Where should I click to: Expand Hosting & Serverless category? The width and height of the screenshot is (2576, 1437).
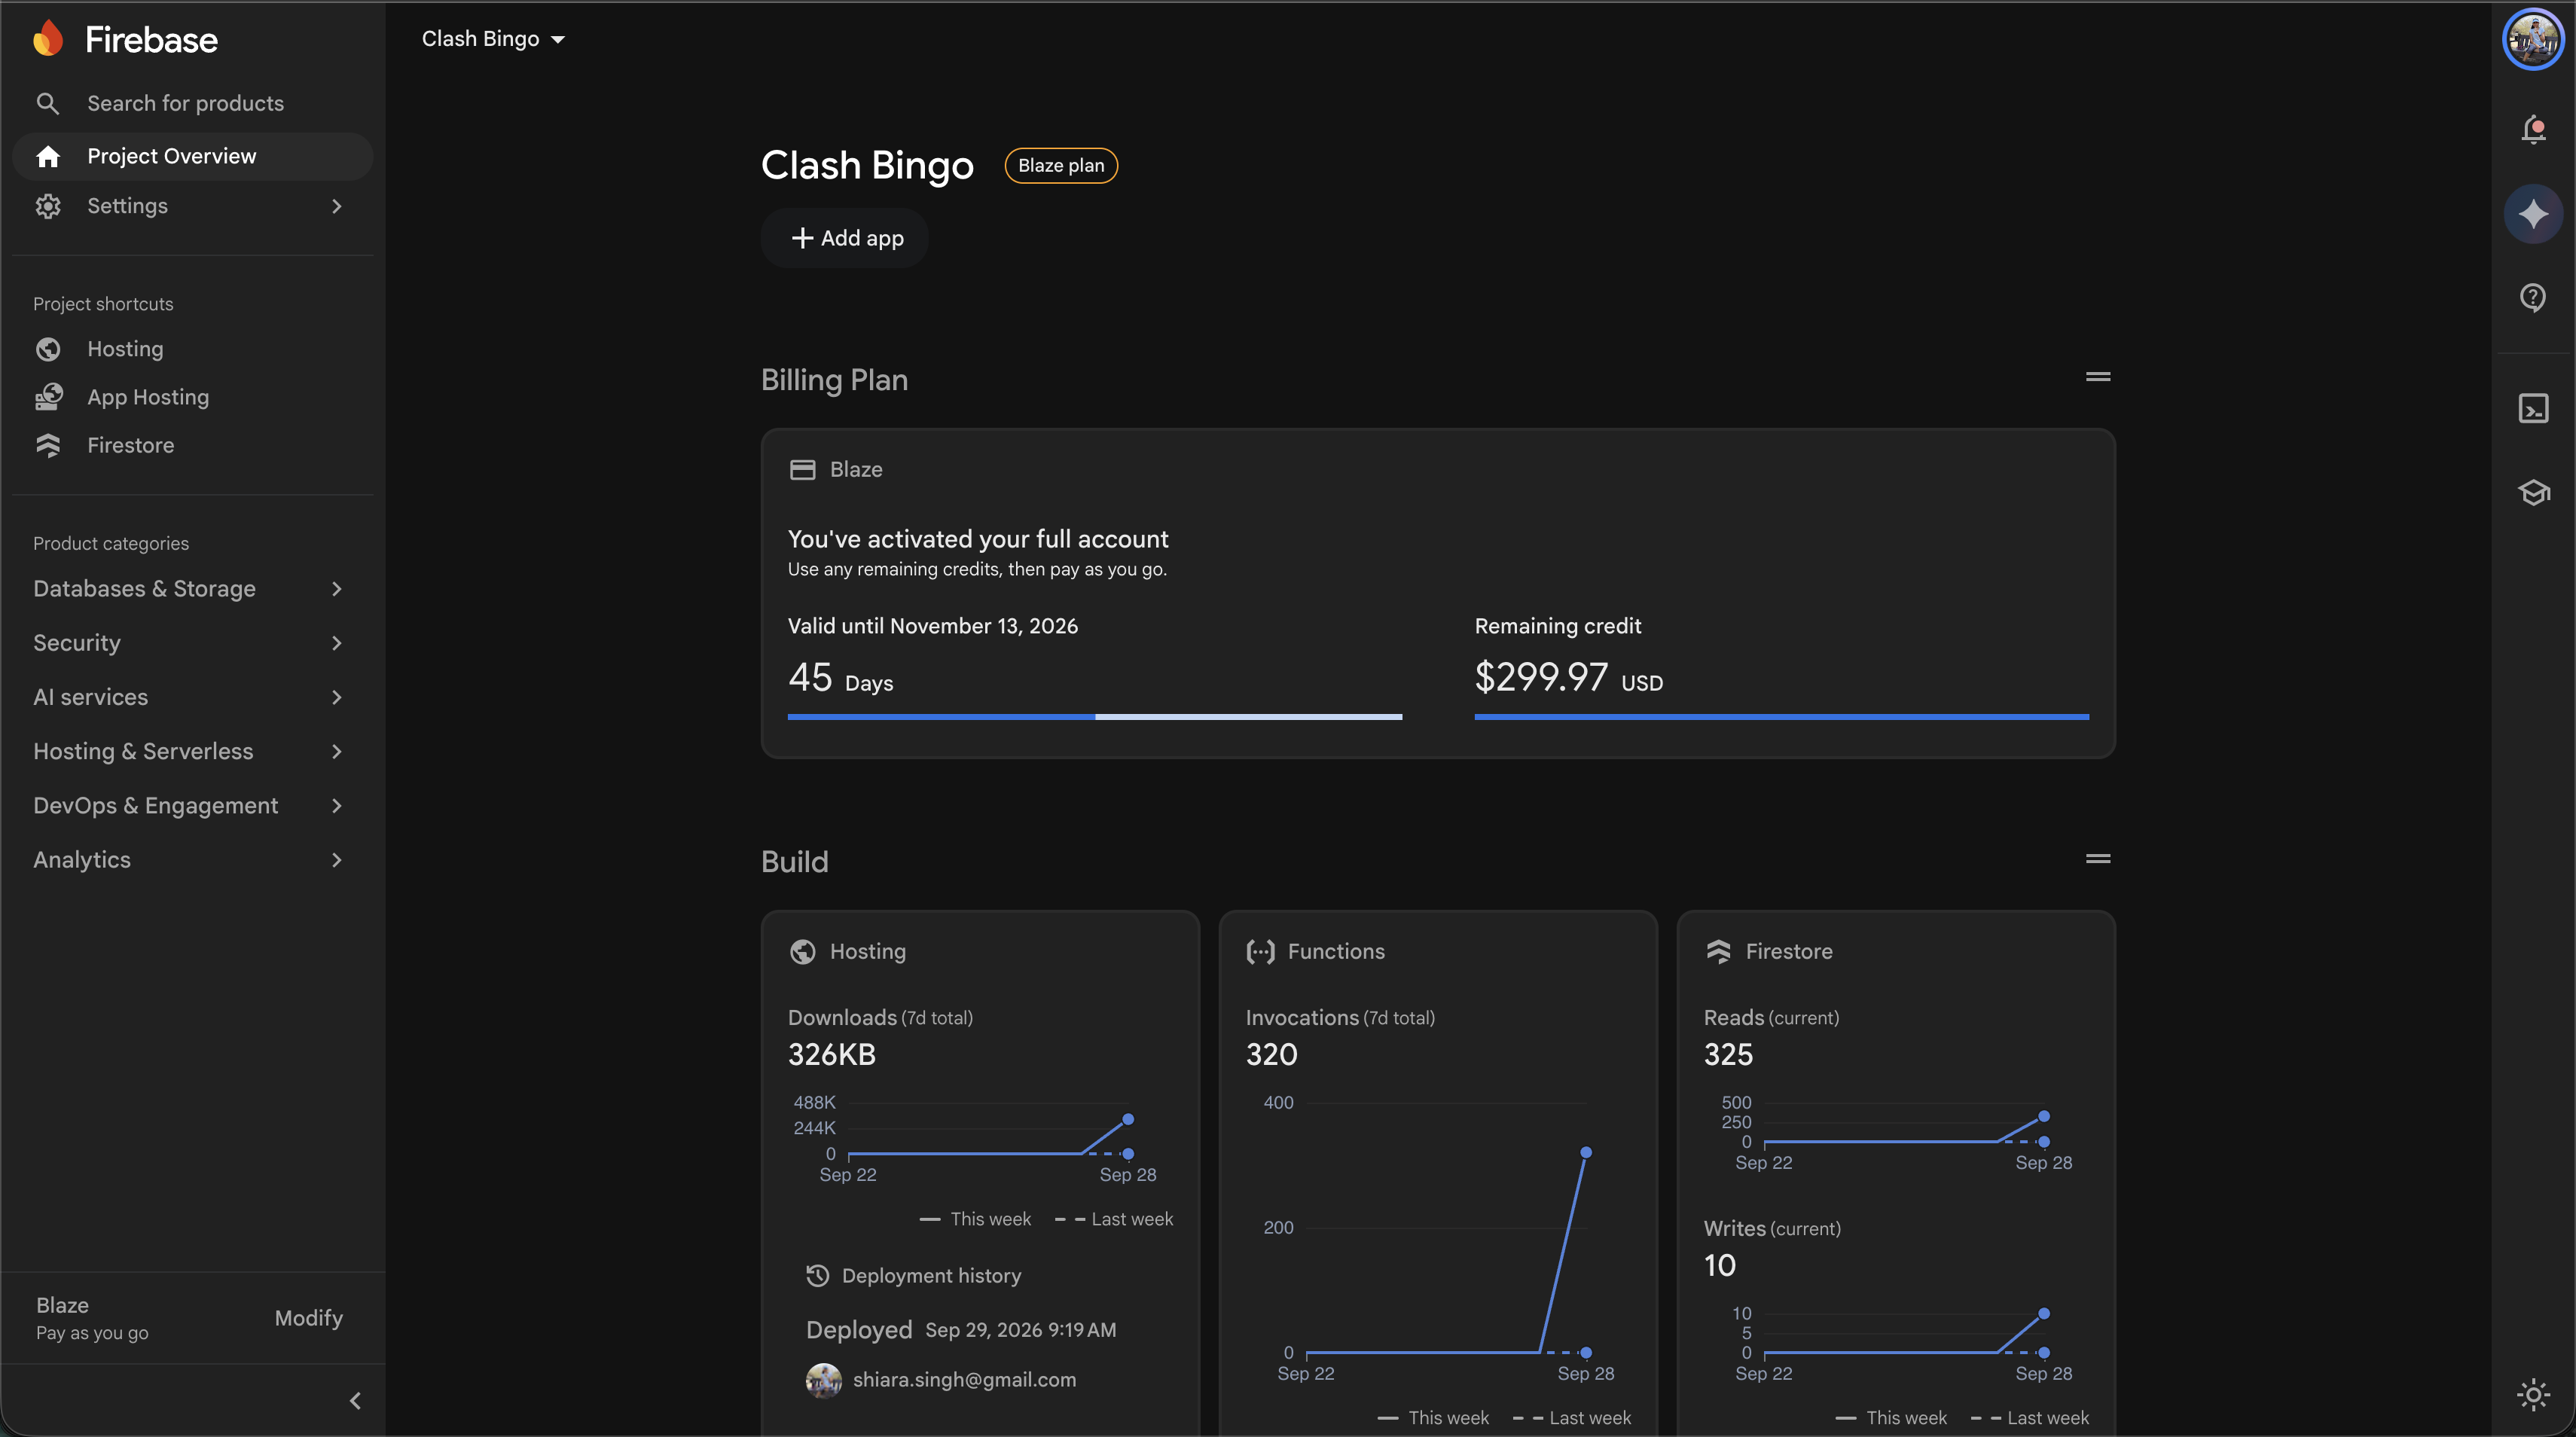pos(190,751)
